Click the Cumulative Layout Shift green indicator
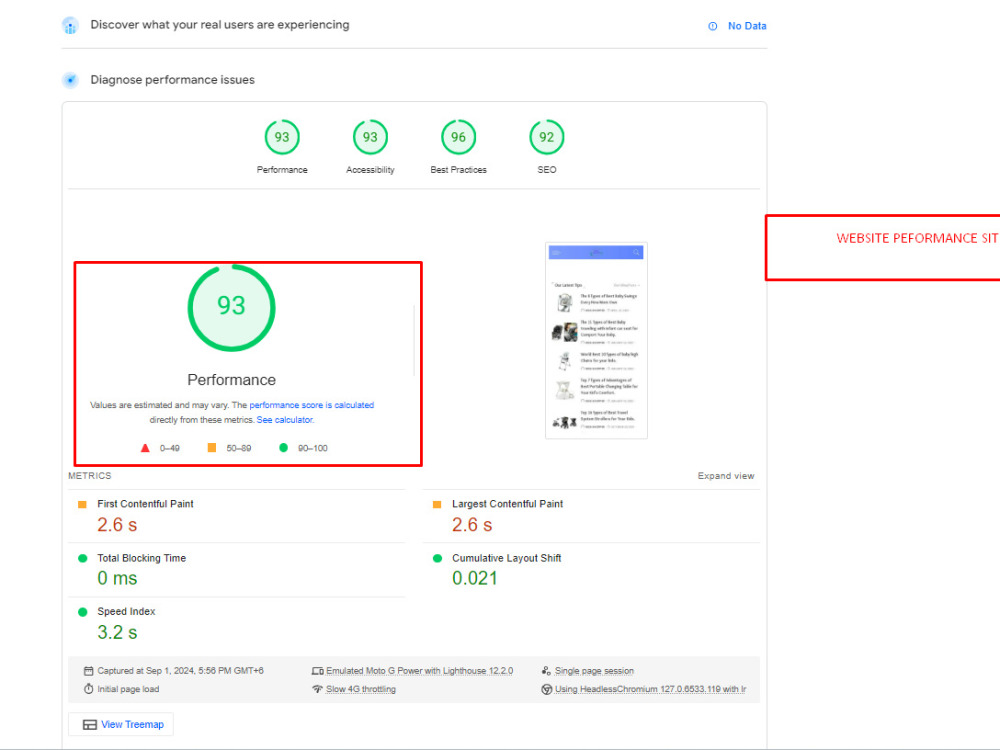 (x=437, y=558)
